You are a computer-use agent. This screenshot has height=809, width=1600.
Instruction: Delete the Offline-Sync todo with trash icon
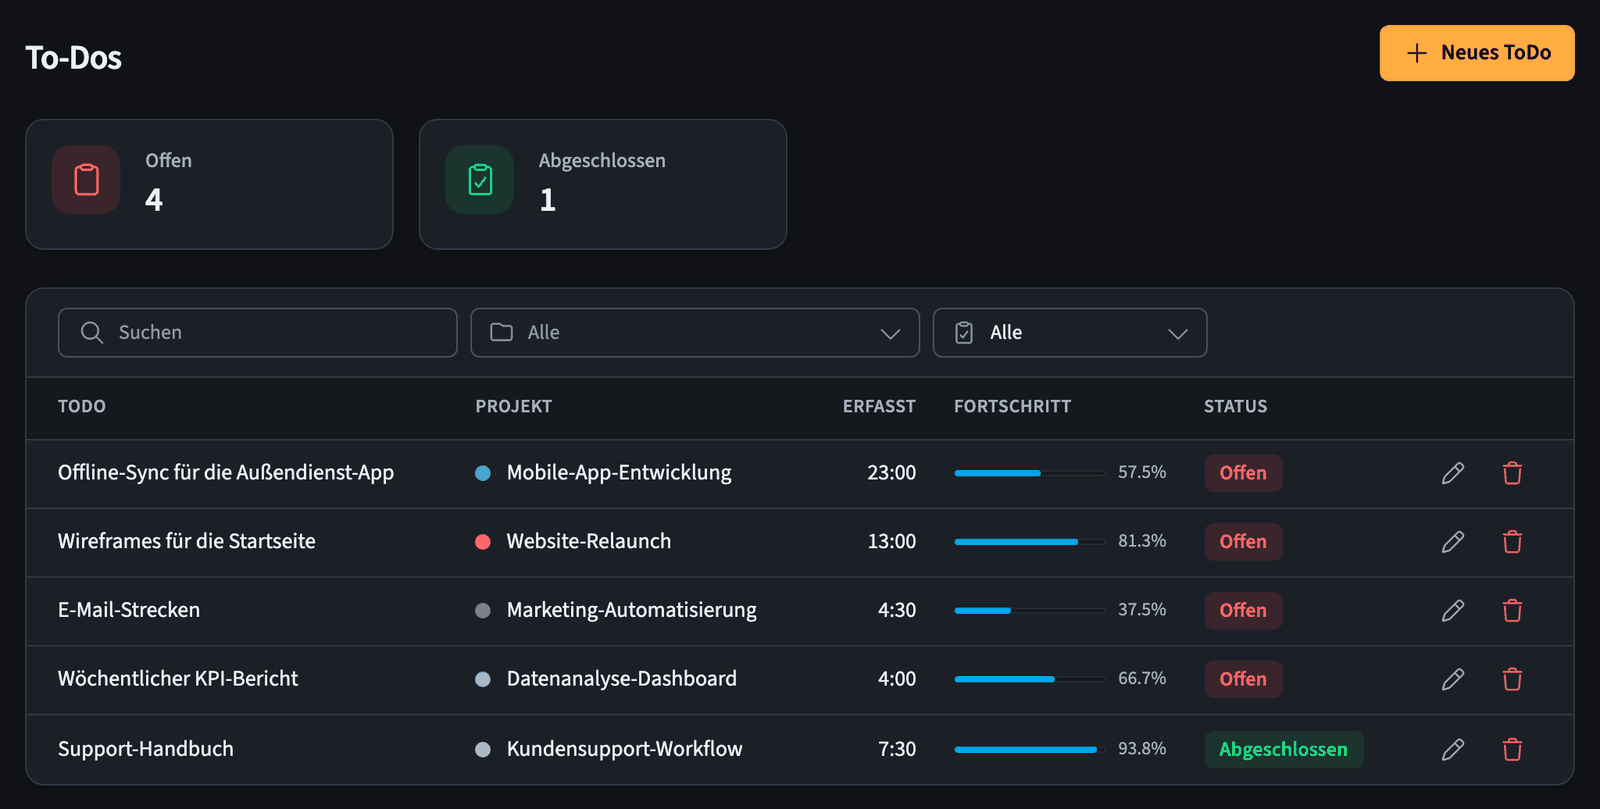(1512, 473)
